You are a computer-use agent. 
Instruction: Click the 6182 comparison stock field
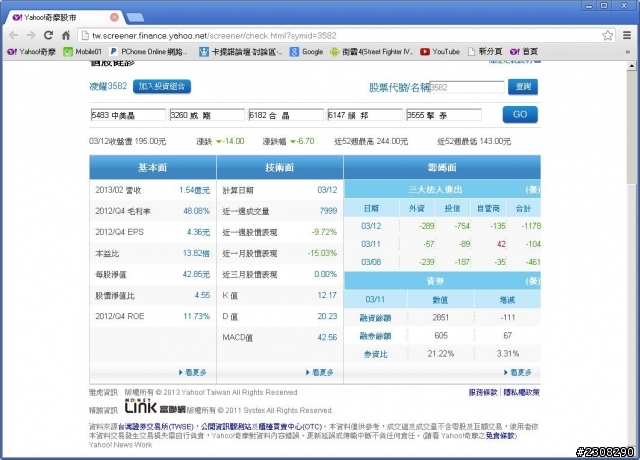point(286,115)
